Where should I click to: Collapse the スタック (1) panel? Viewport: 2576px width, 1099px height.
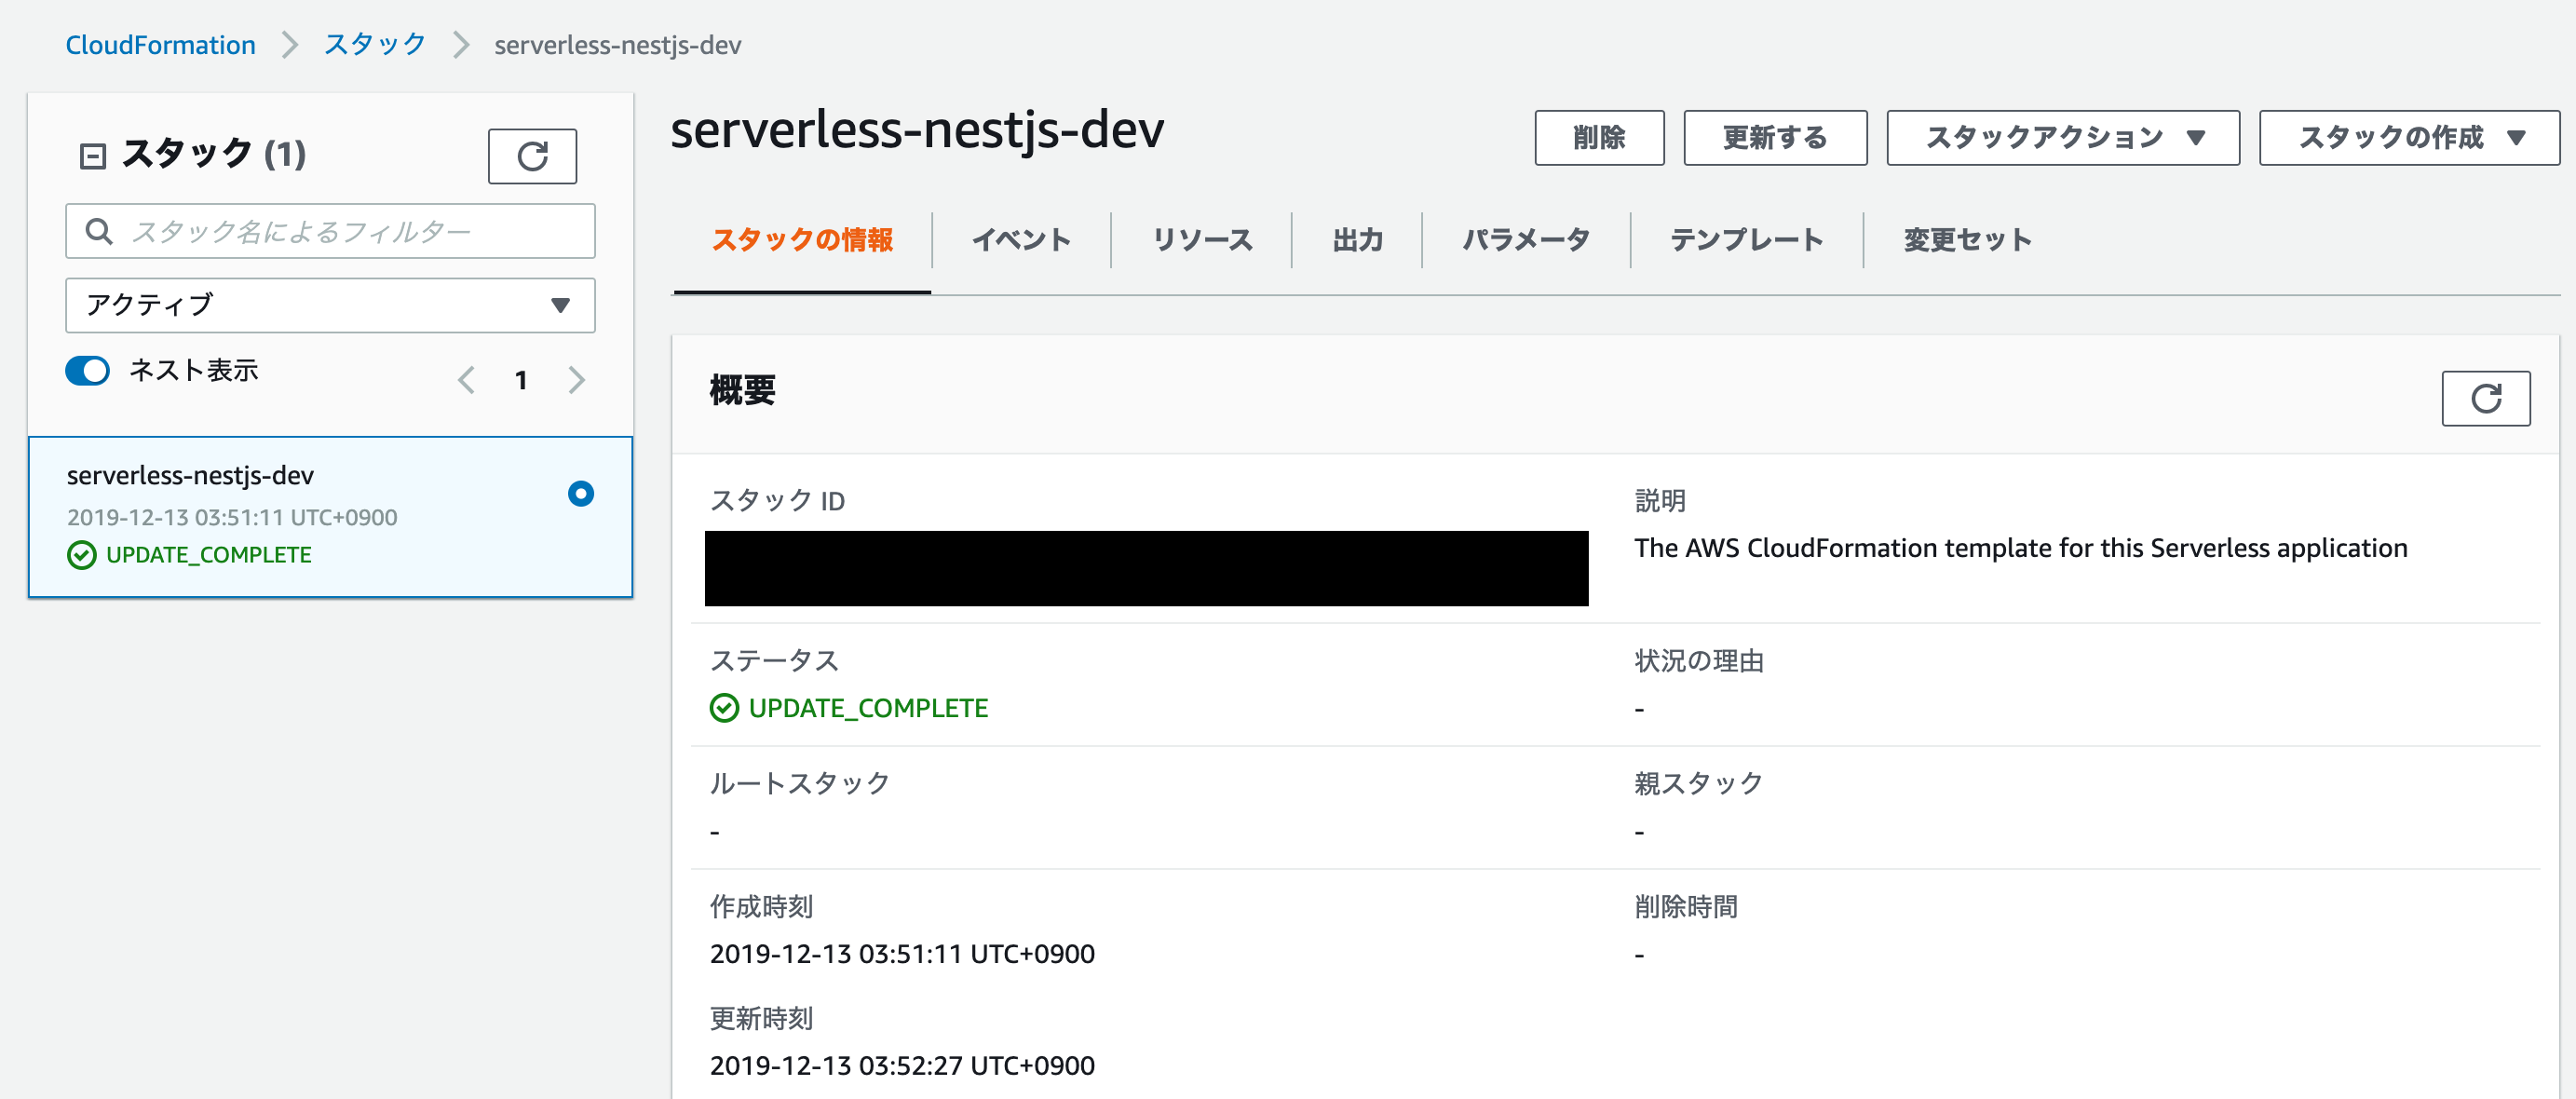pyautogui.click(x=93, y=154)
